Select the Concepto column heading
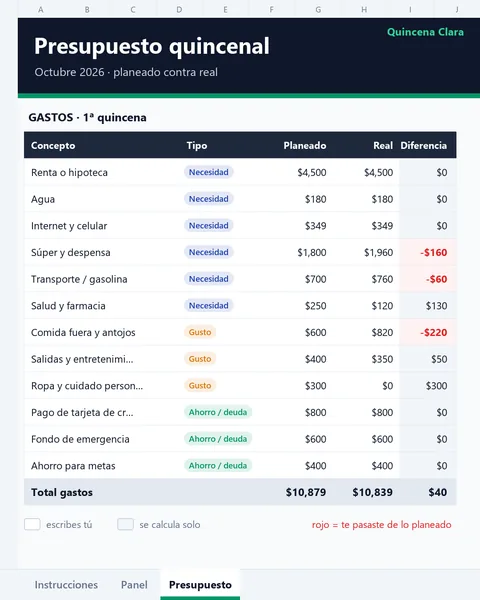480x600 pixels. click(x=53, y=145)
